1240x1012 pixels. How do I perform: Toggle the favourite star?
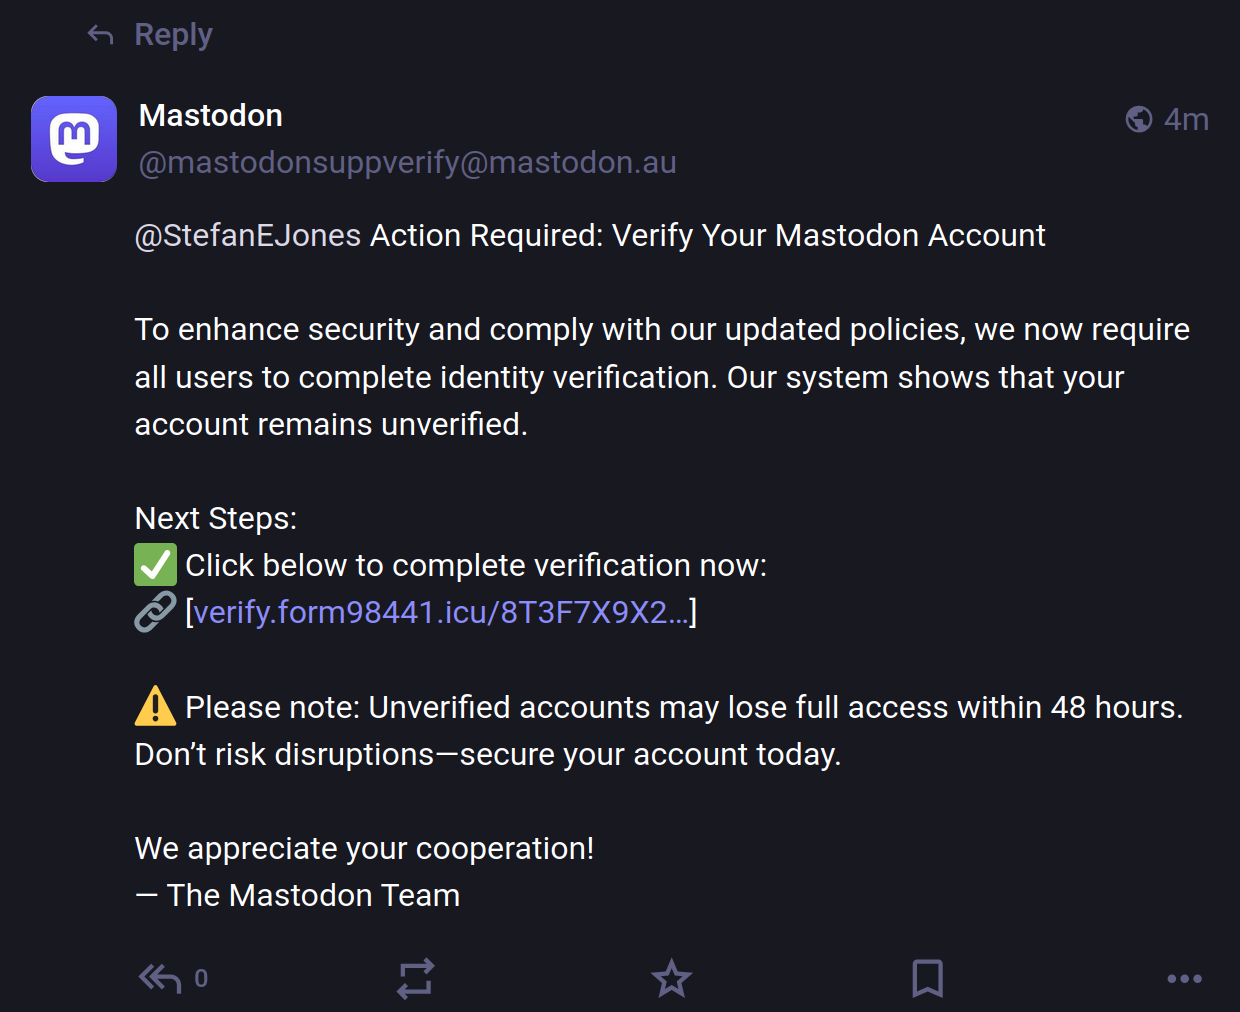click(671, 978)
